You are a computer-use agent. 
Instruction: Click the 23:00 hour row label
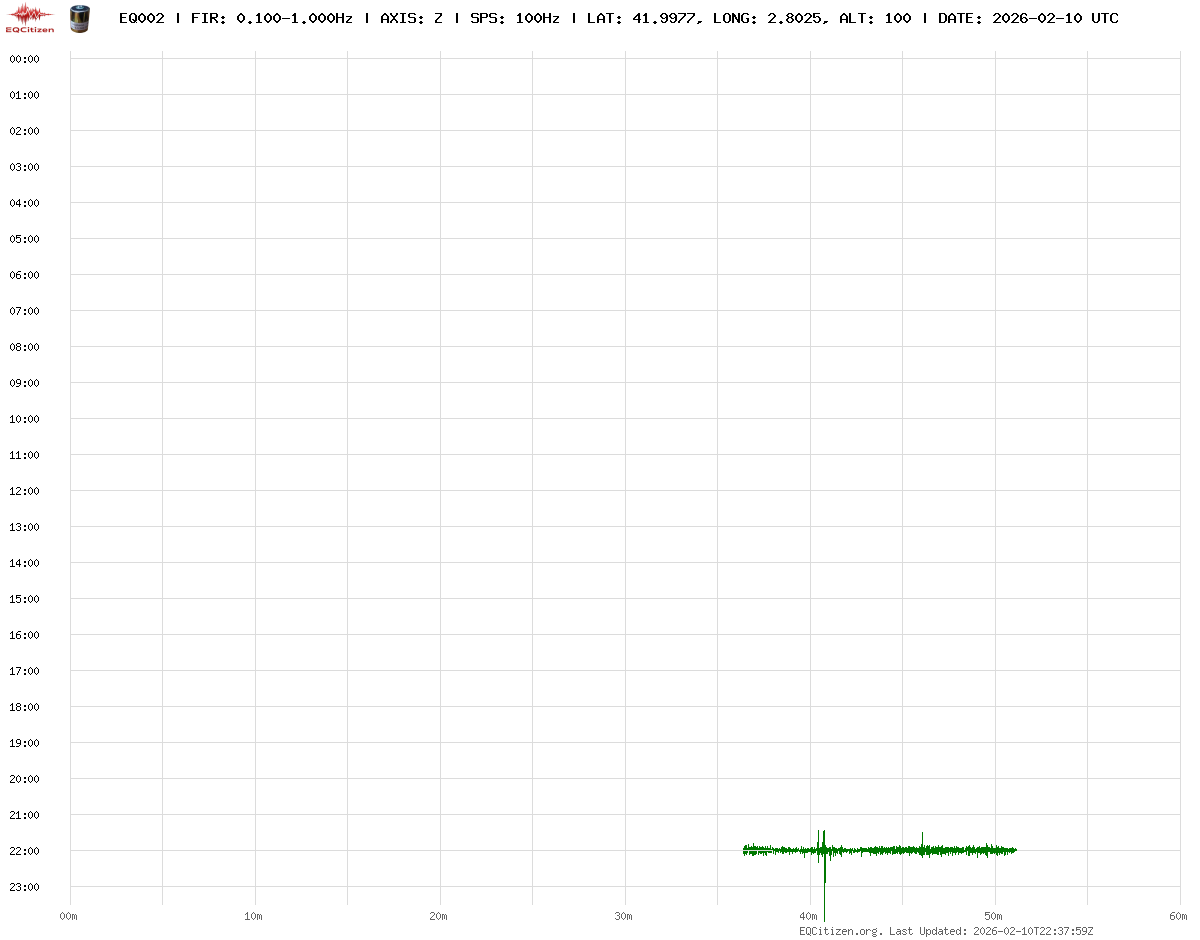pyautogui.click(x=24, y=887)
